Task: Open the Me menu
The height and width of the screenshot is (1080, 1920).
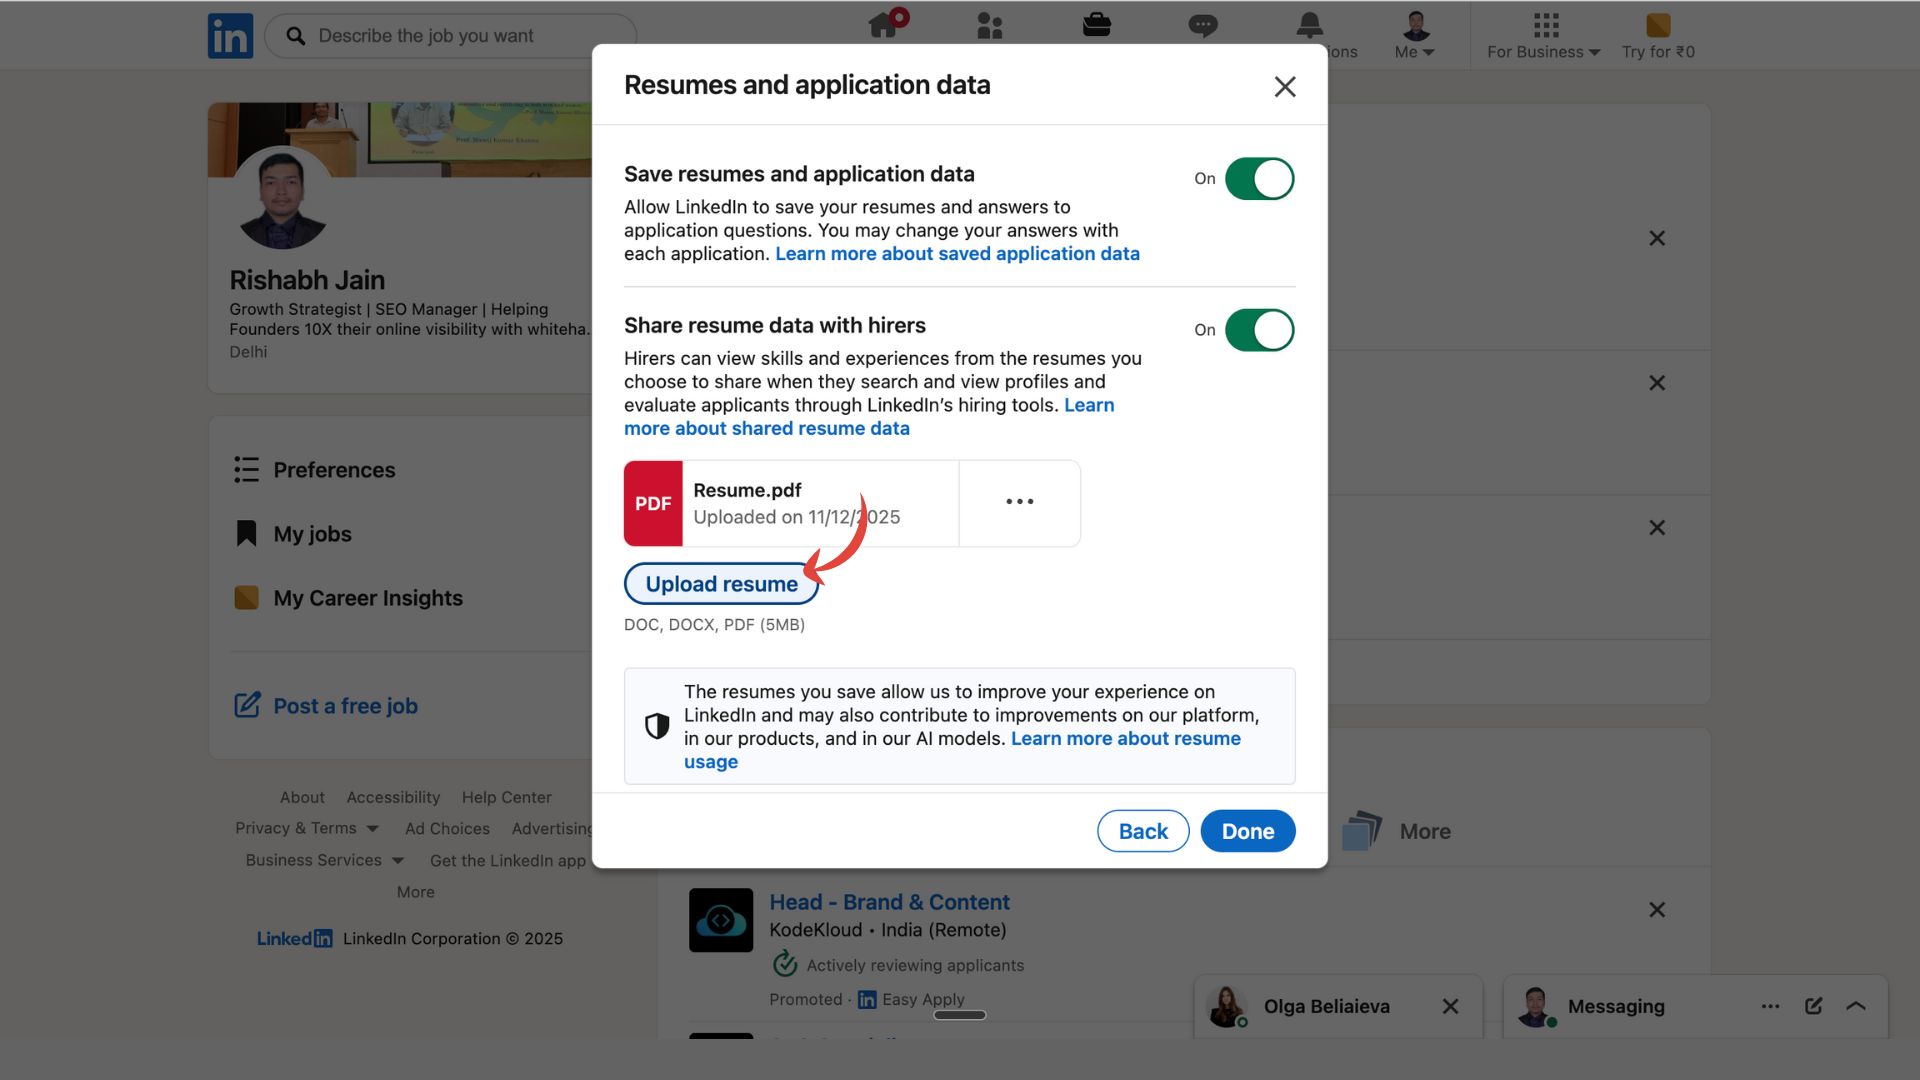Action: pyautogui.click(x=1413, y=35)
